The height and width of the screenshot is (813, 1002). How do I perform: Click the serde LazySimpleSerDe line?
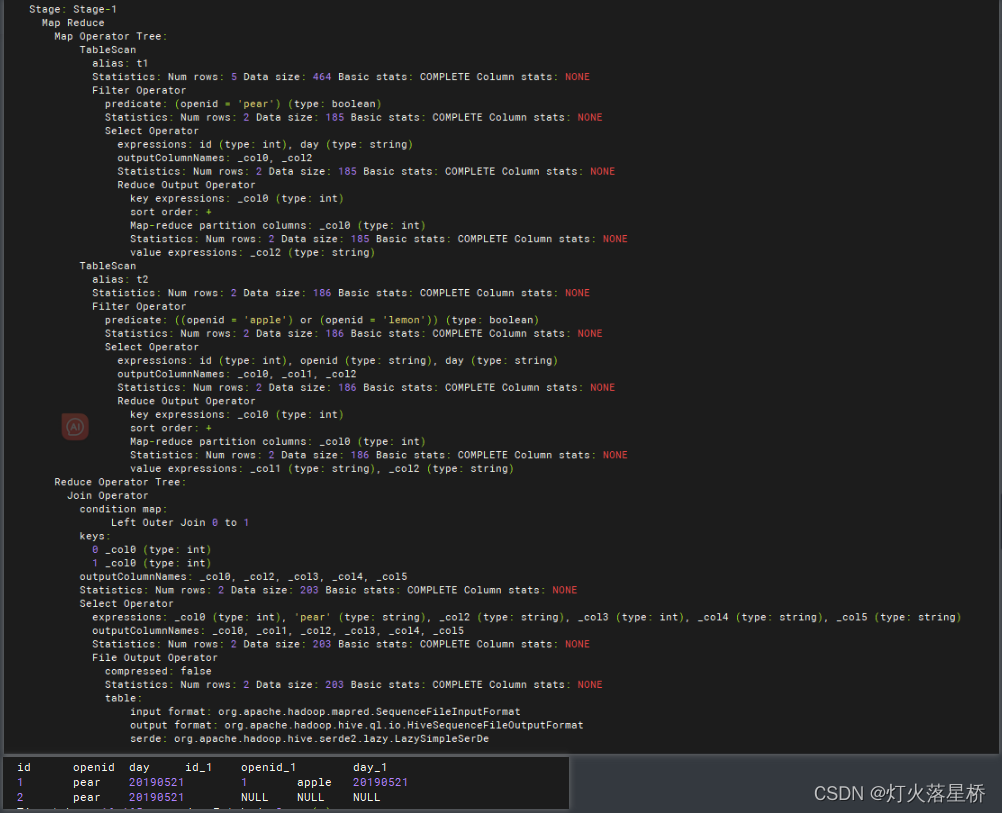tap(309, 739)
